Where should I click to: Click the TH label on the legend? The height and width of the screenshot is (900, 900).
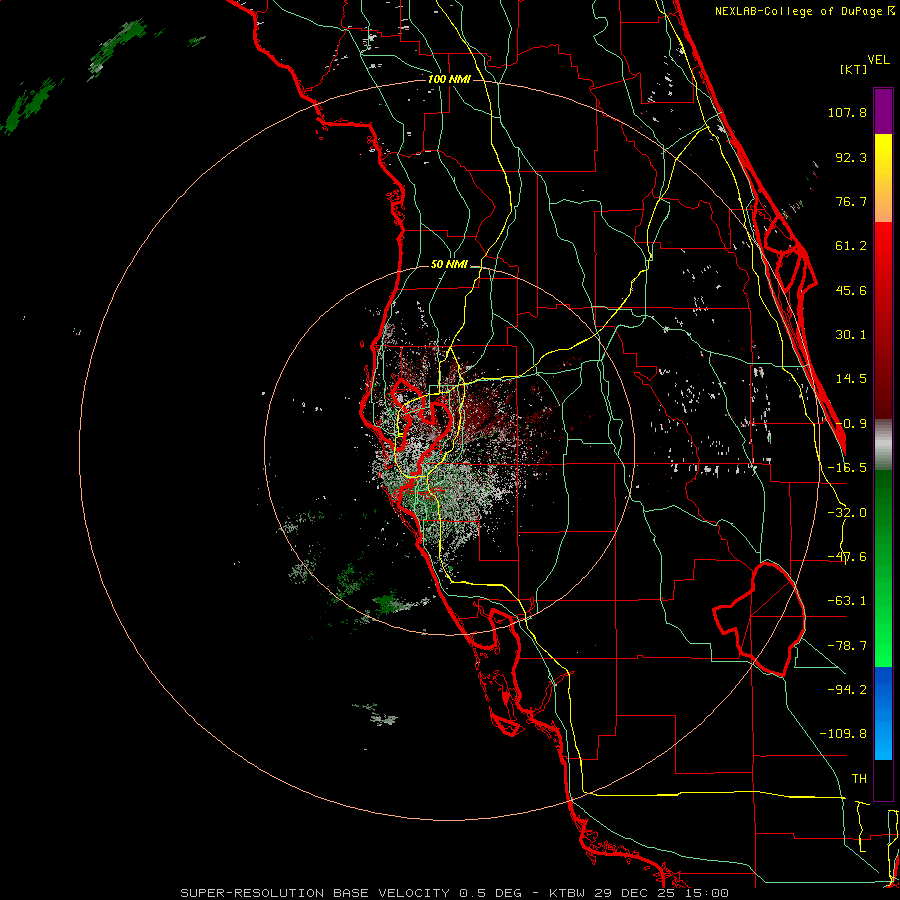coord(859,779)
